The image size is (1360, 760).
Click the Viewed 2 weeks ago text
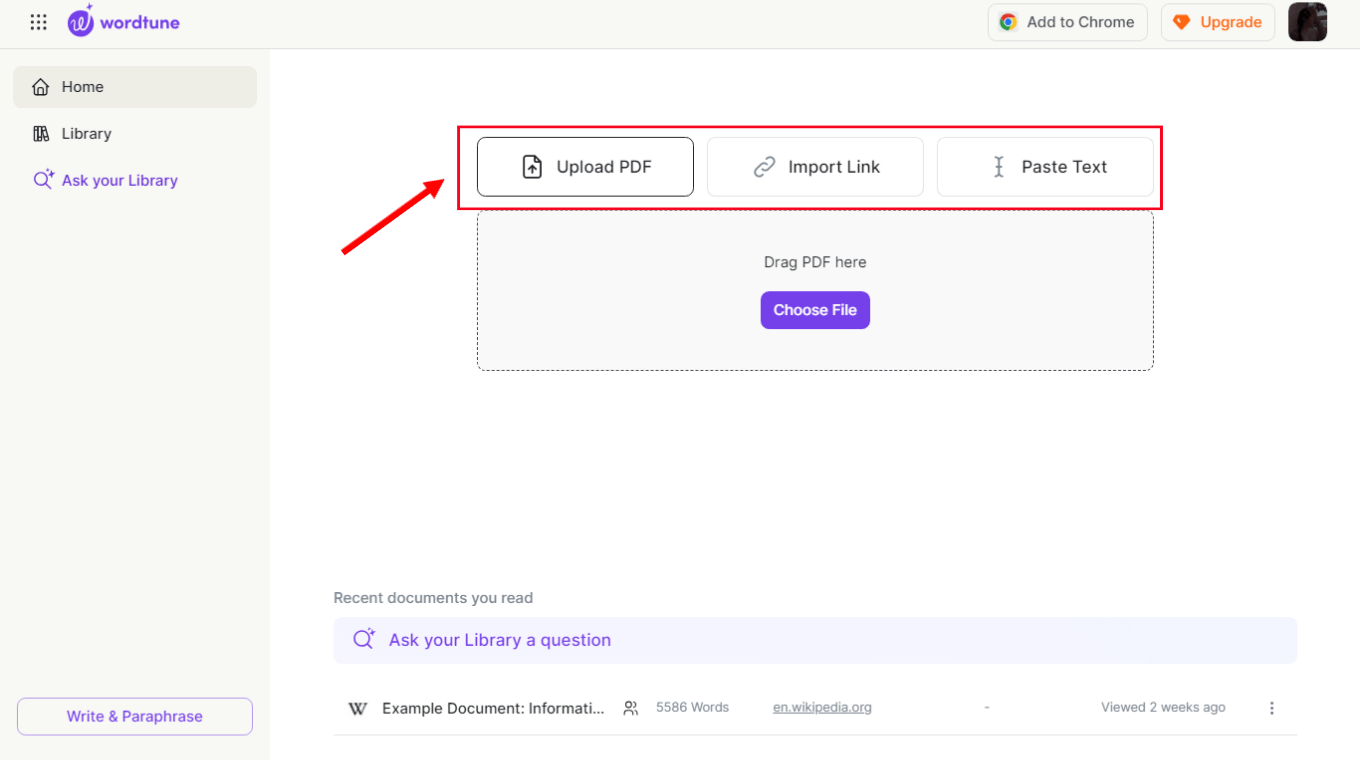[1163, 707]
